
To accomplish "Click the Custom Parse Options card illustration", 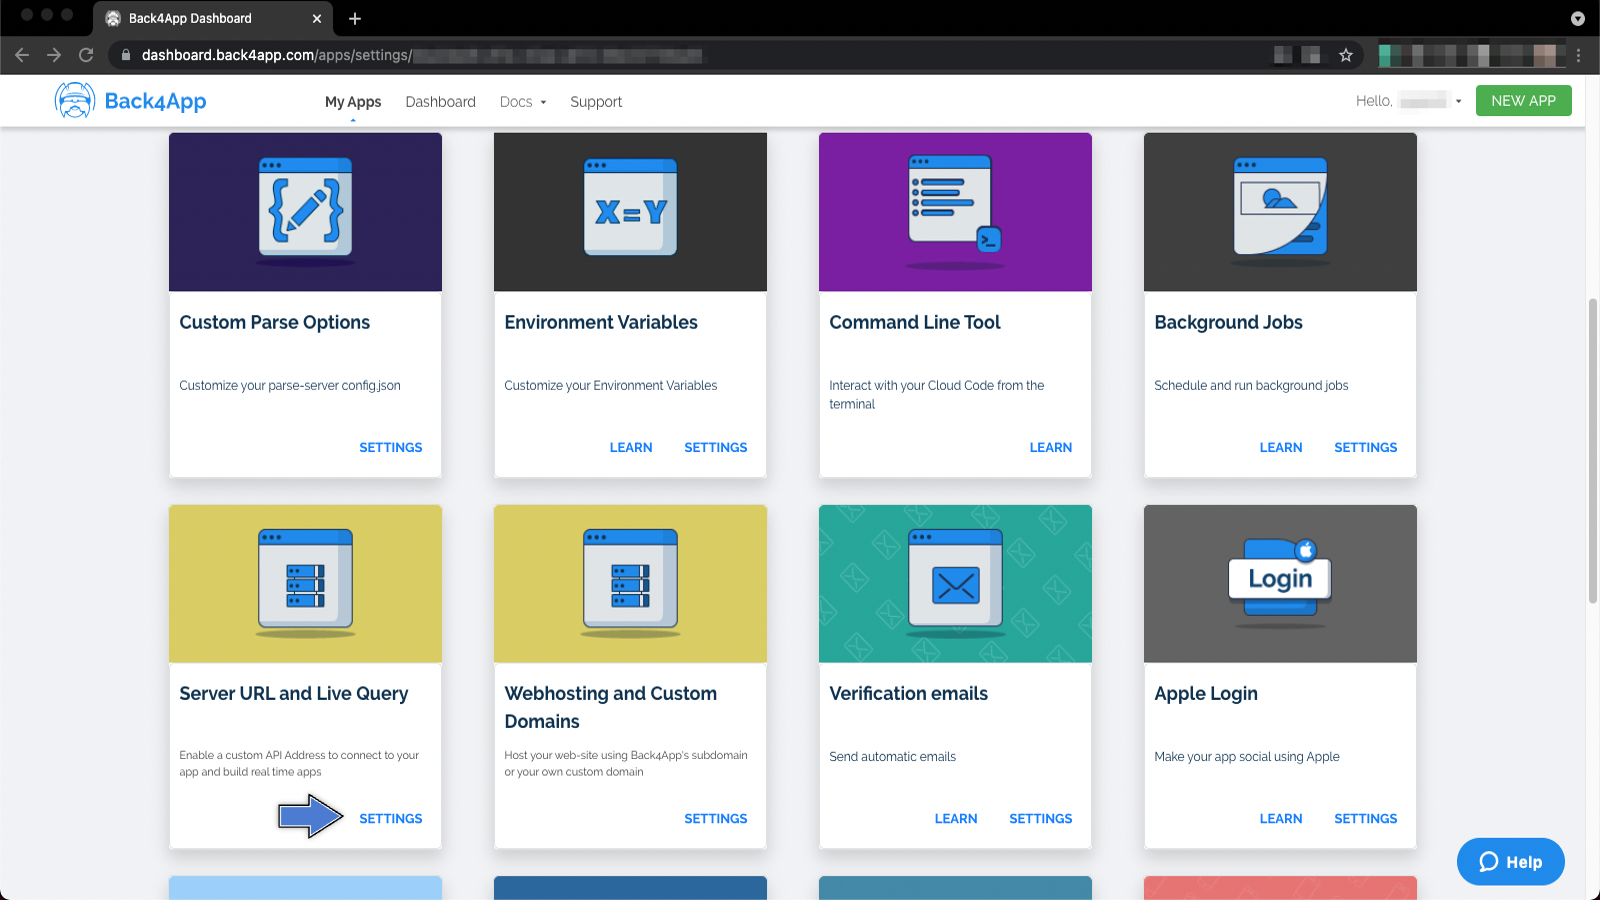I will click(305, 212).
